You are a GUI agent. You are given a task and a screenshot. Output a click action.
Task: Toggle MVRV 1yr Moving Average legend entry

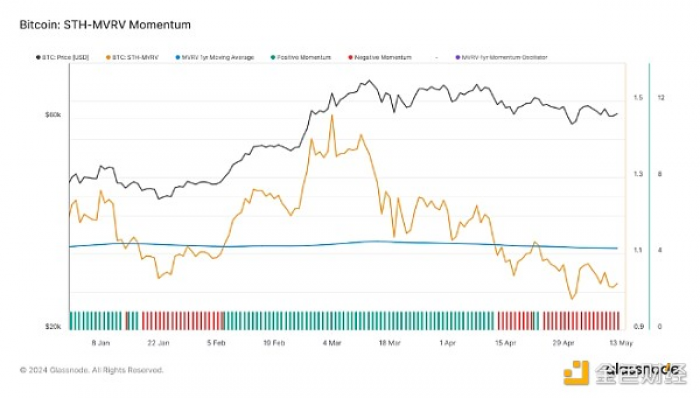coord(215,58)
